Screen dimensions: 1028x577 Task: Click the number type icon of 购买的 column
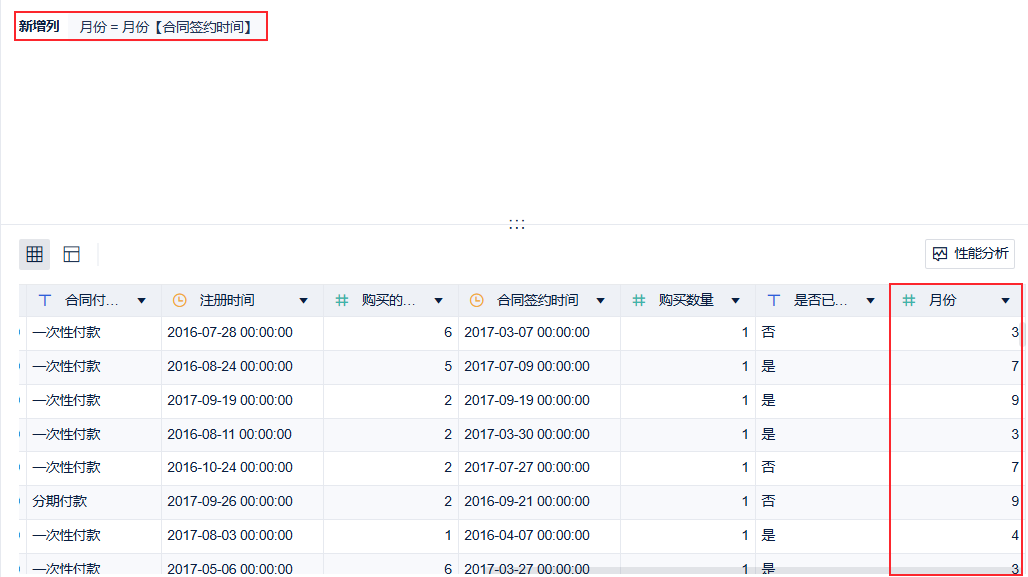coord(342,300)
